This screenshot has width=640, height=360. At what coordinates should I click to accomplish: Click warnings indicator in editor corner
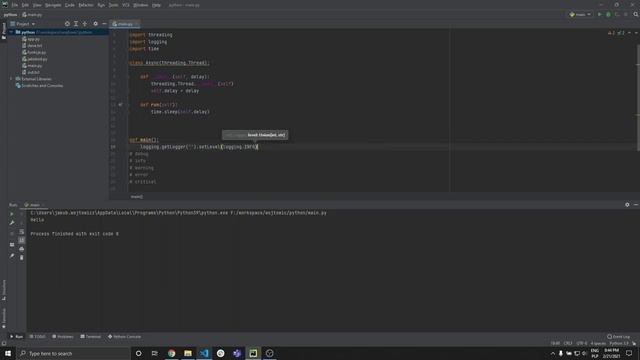pyautogui.click(x=611, y=33)
